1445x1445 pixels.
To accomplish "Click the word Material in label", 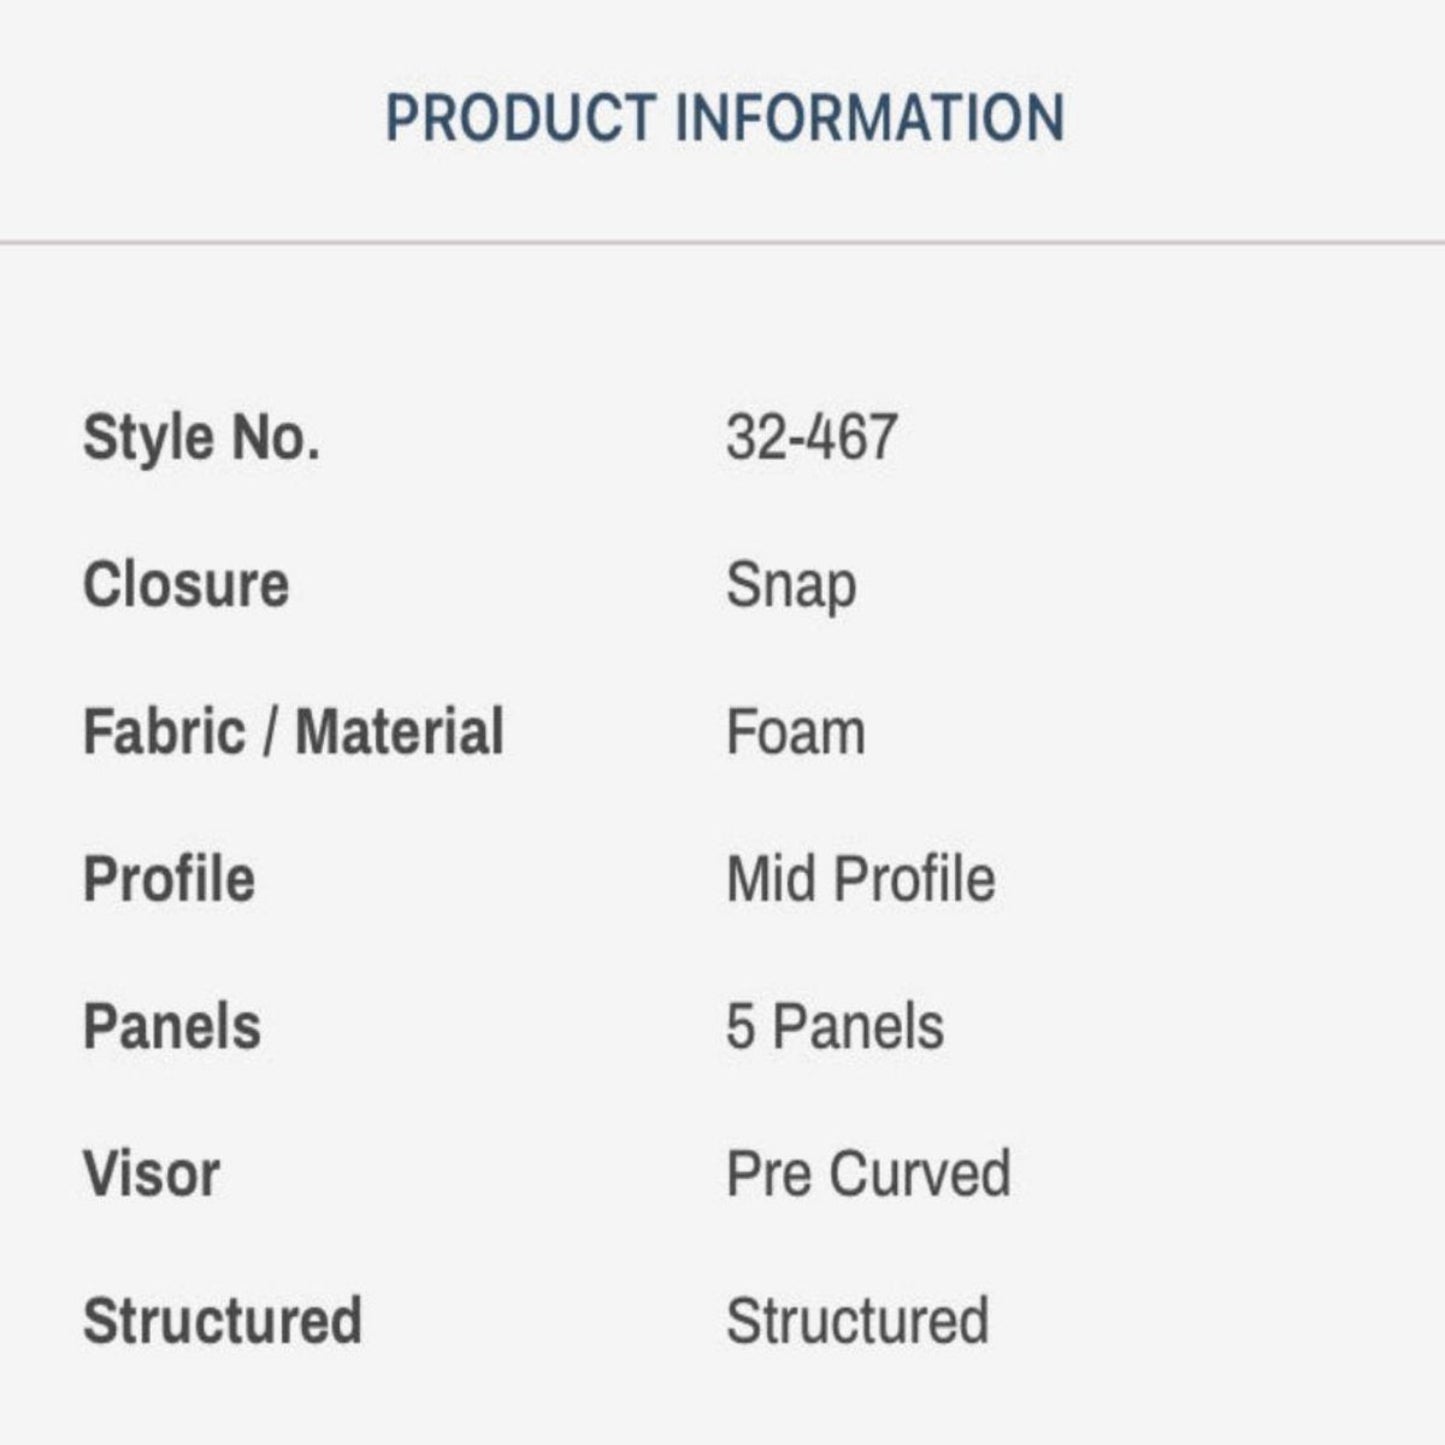I will 399,732.
